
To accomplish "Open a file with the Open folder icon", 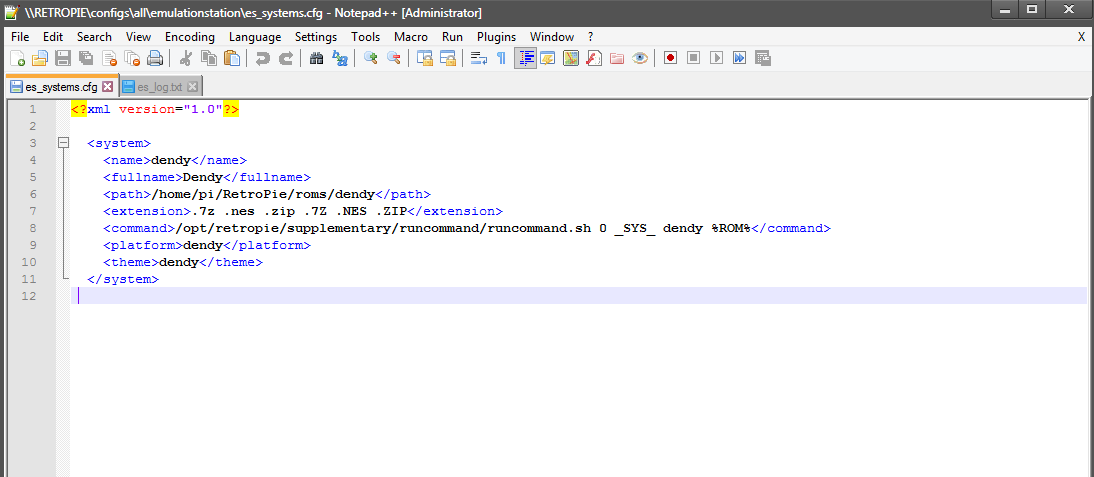I will coord(40,59).
